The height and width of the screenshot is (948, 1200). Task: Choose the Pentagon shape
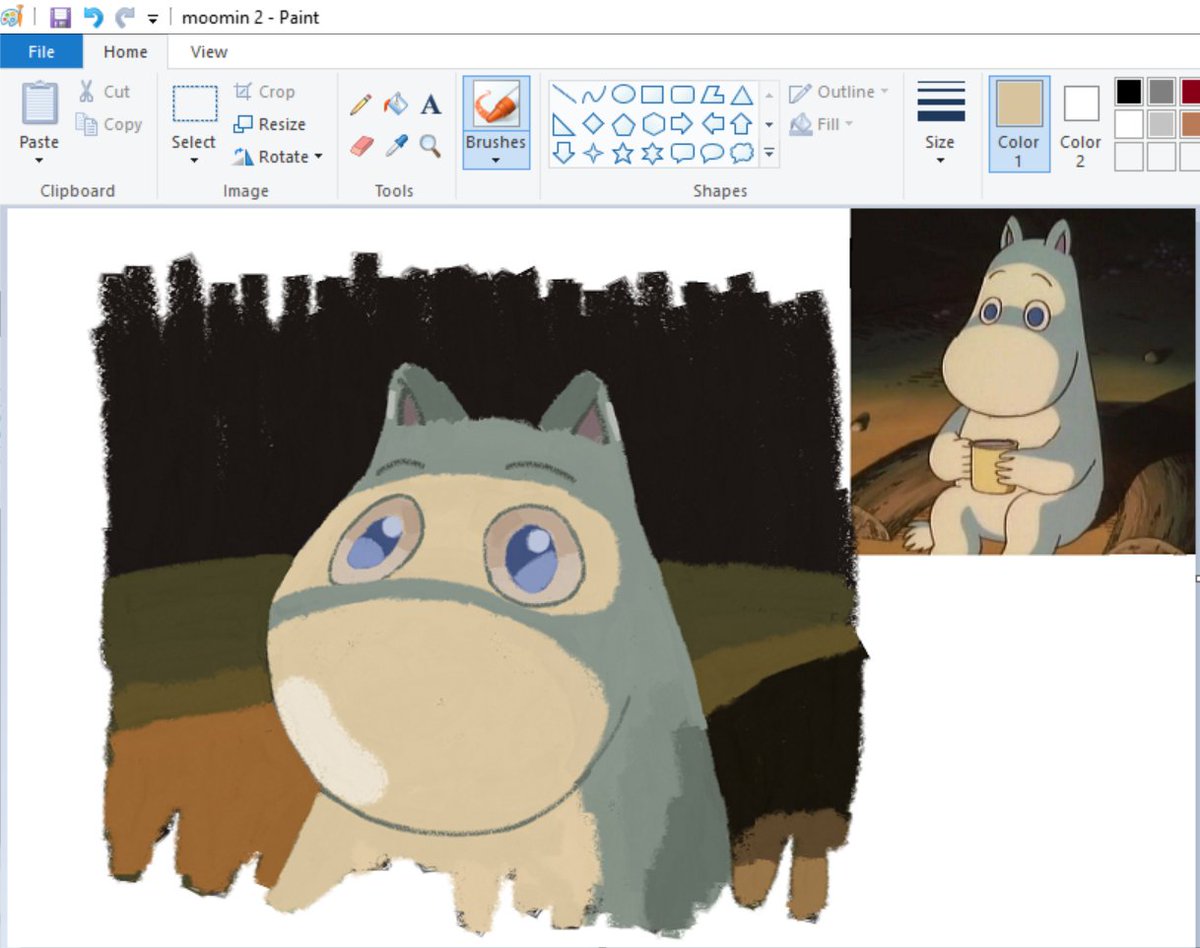pos(623,124)
